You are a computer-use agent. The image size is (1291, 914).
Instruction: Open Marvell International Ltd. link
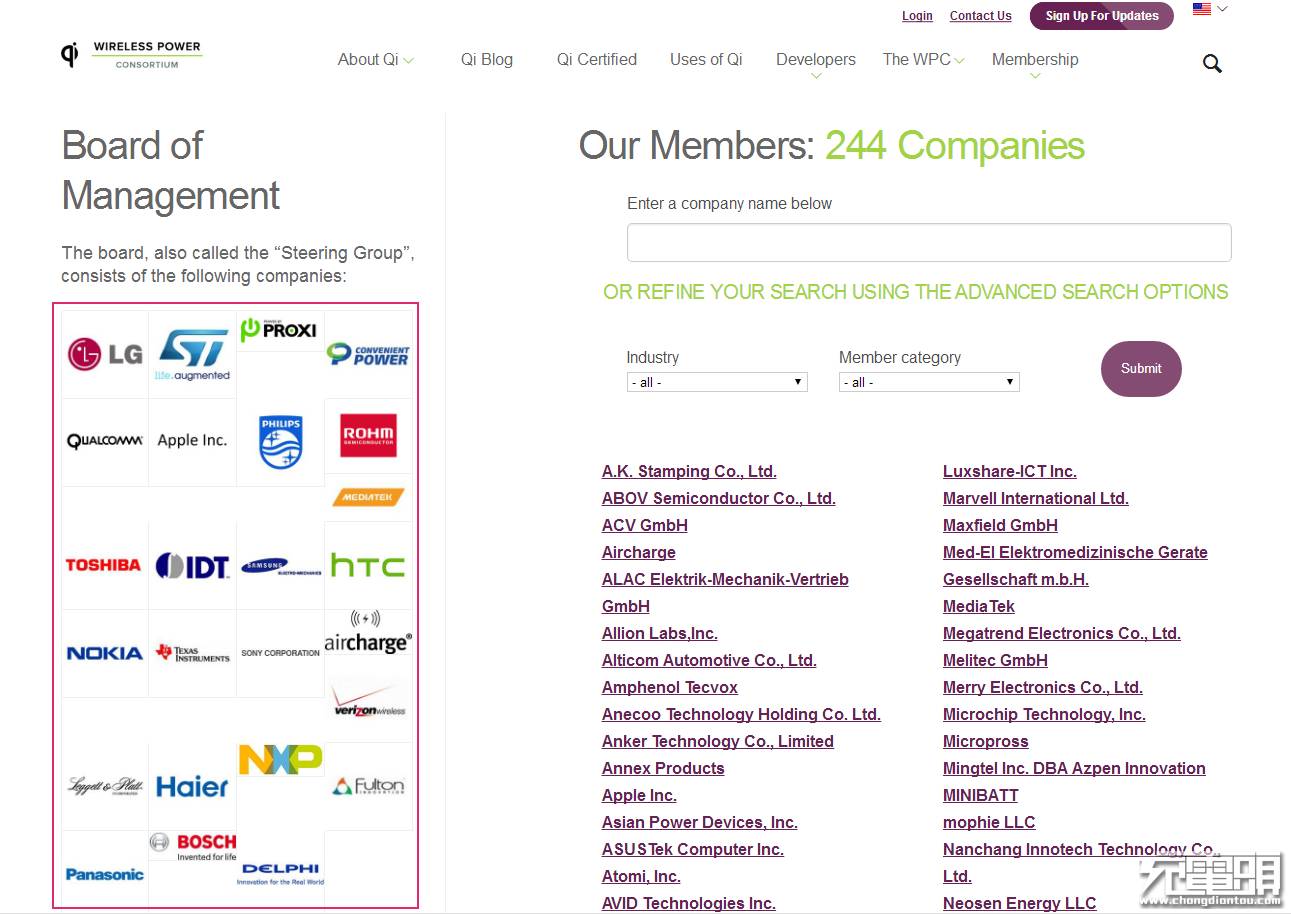(1036, 499)
